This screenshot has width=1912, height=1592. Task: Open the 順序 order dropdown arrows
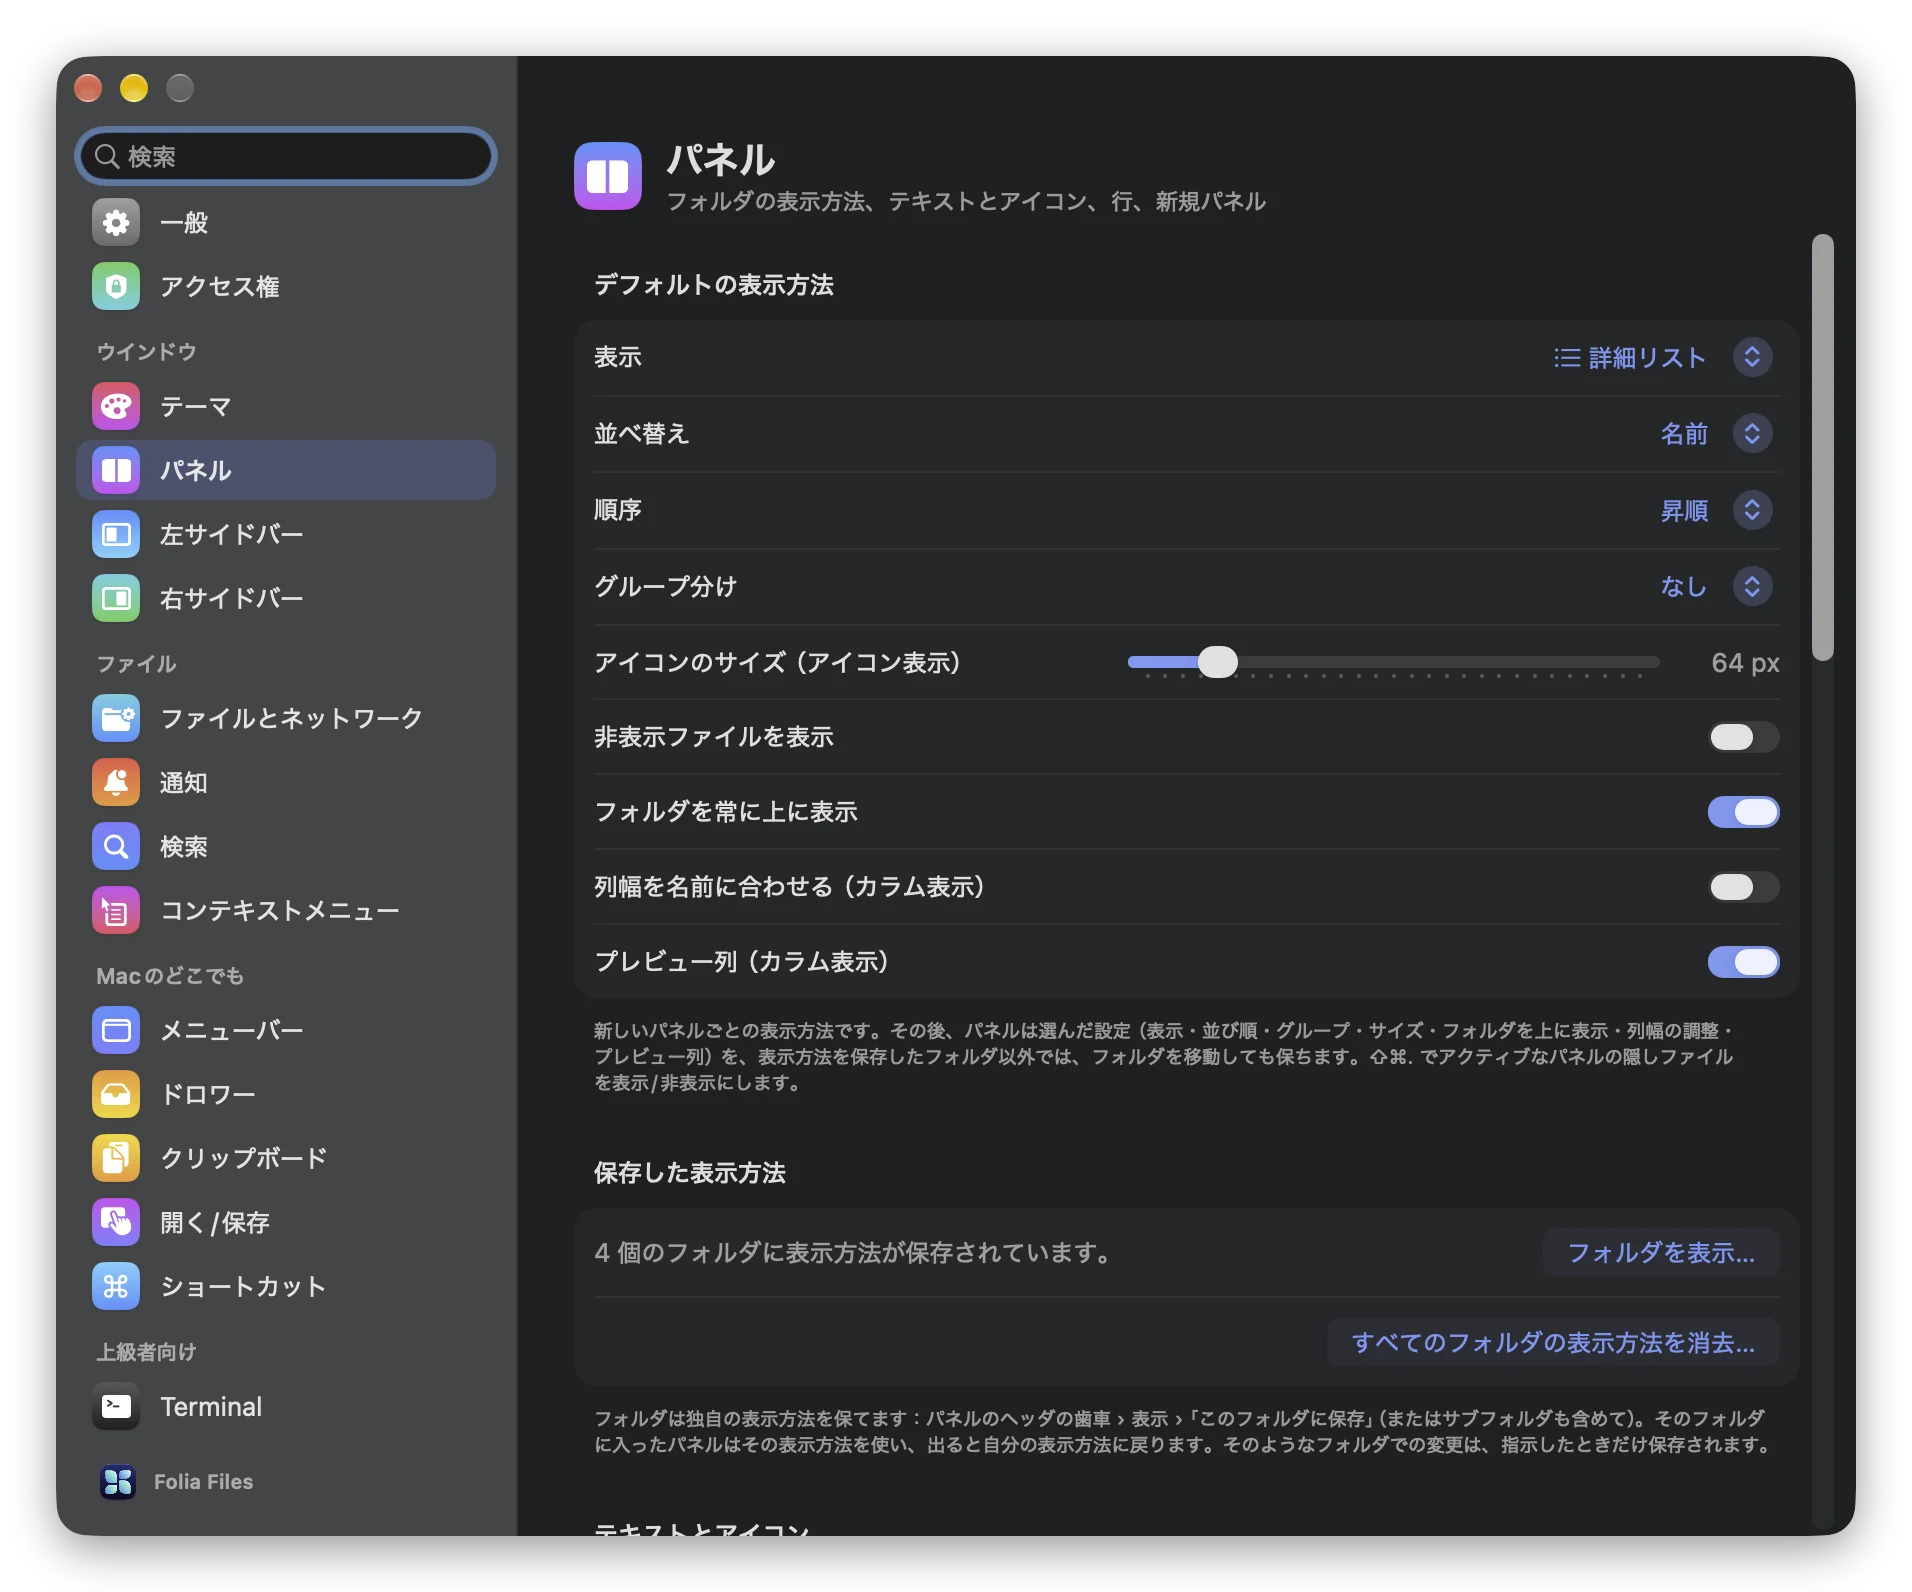(1752, 510)
